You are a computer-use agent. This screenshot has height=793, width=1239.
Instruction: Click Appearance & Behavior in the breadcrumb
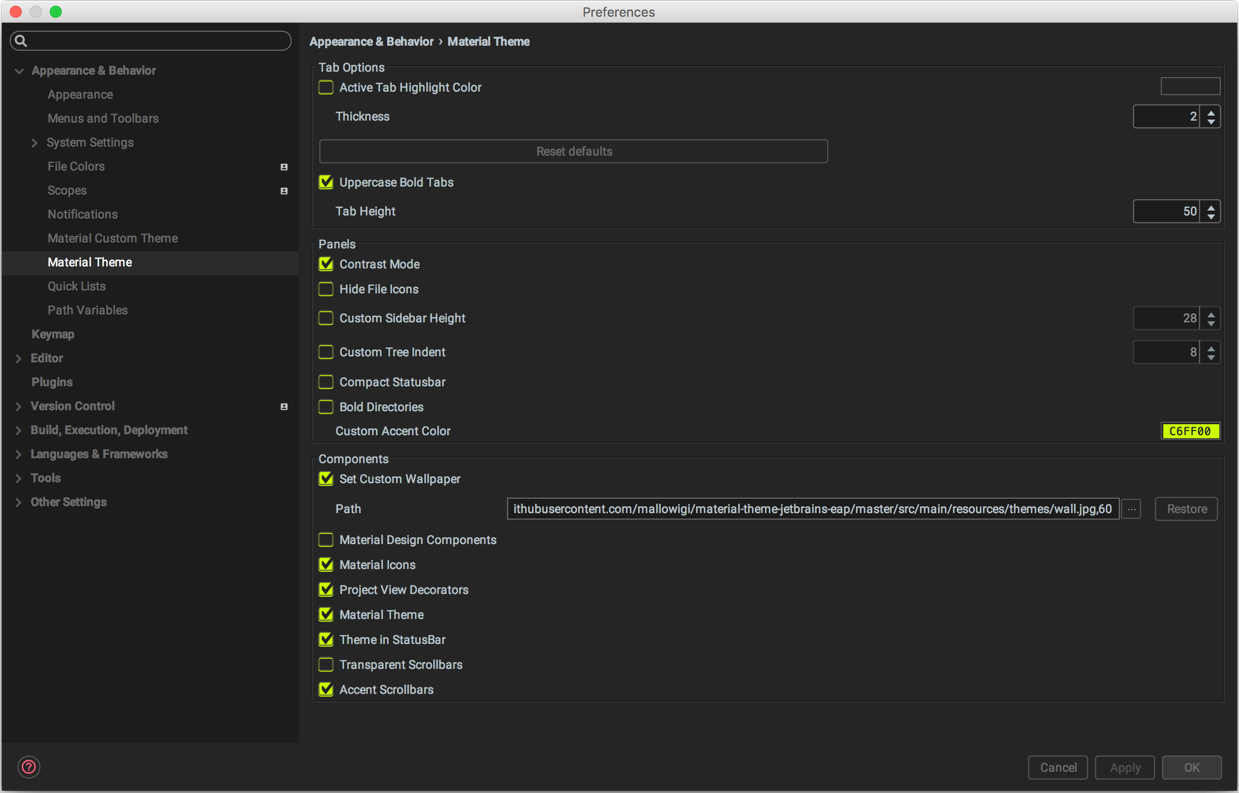coord(371,41)
